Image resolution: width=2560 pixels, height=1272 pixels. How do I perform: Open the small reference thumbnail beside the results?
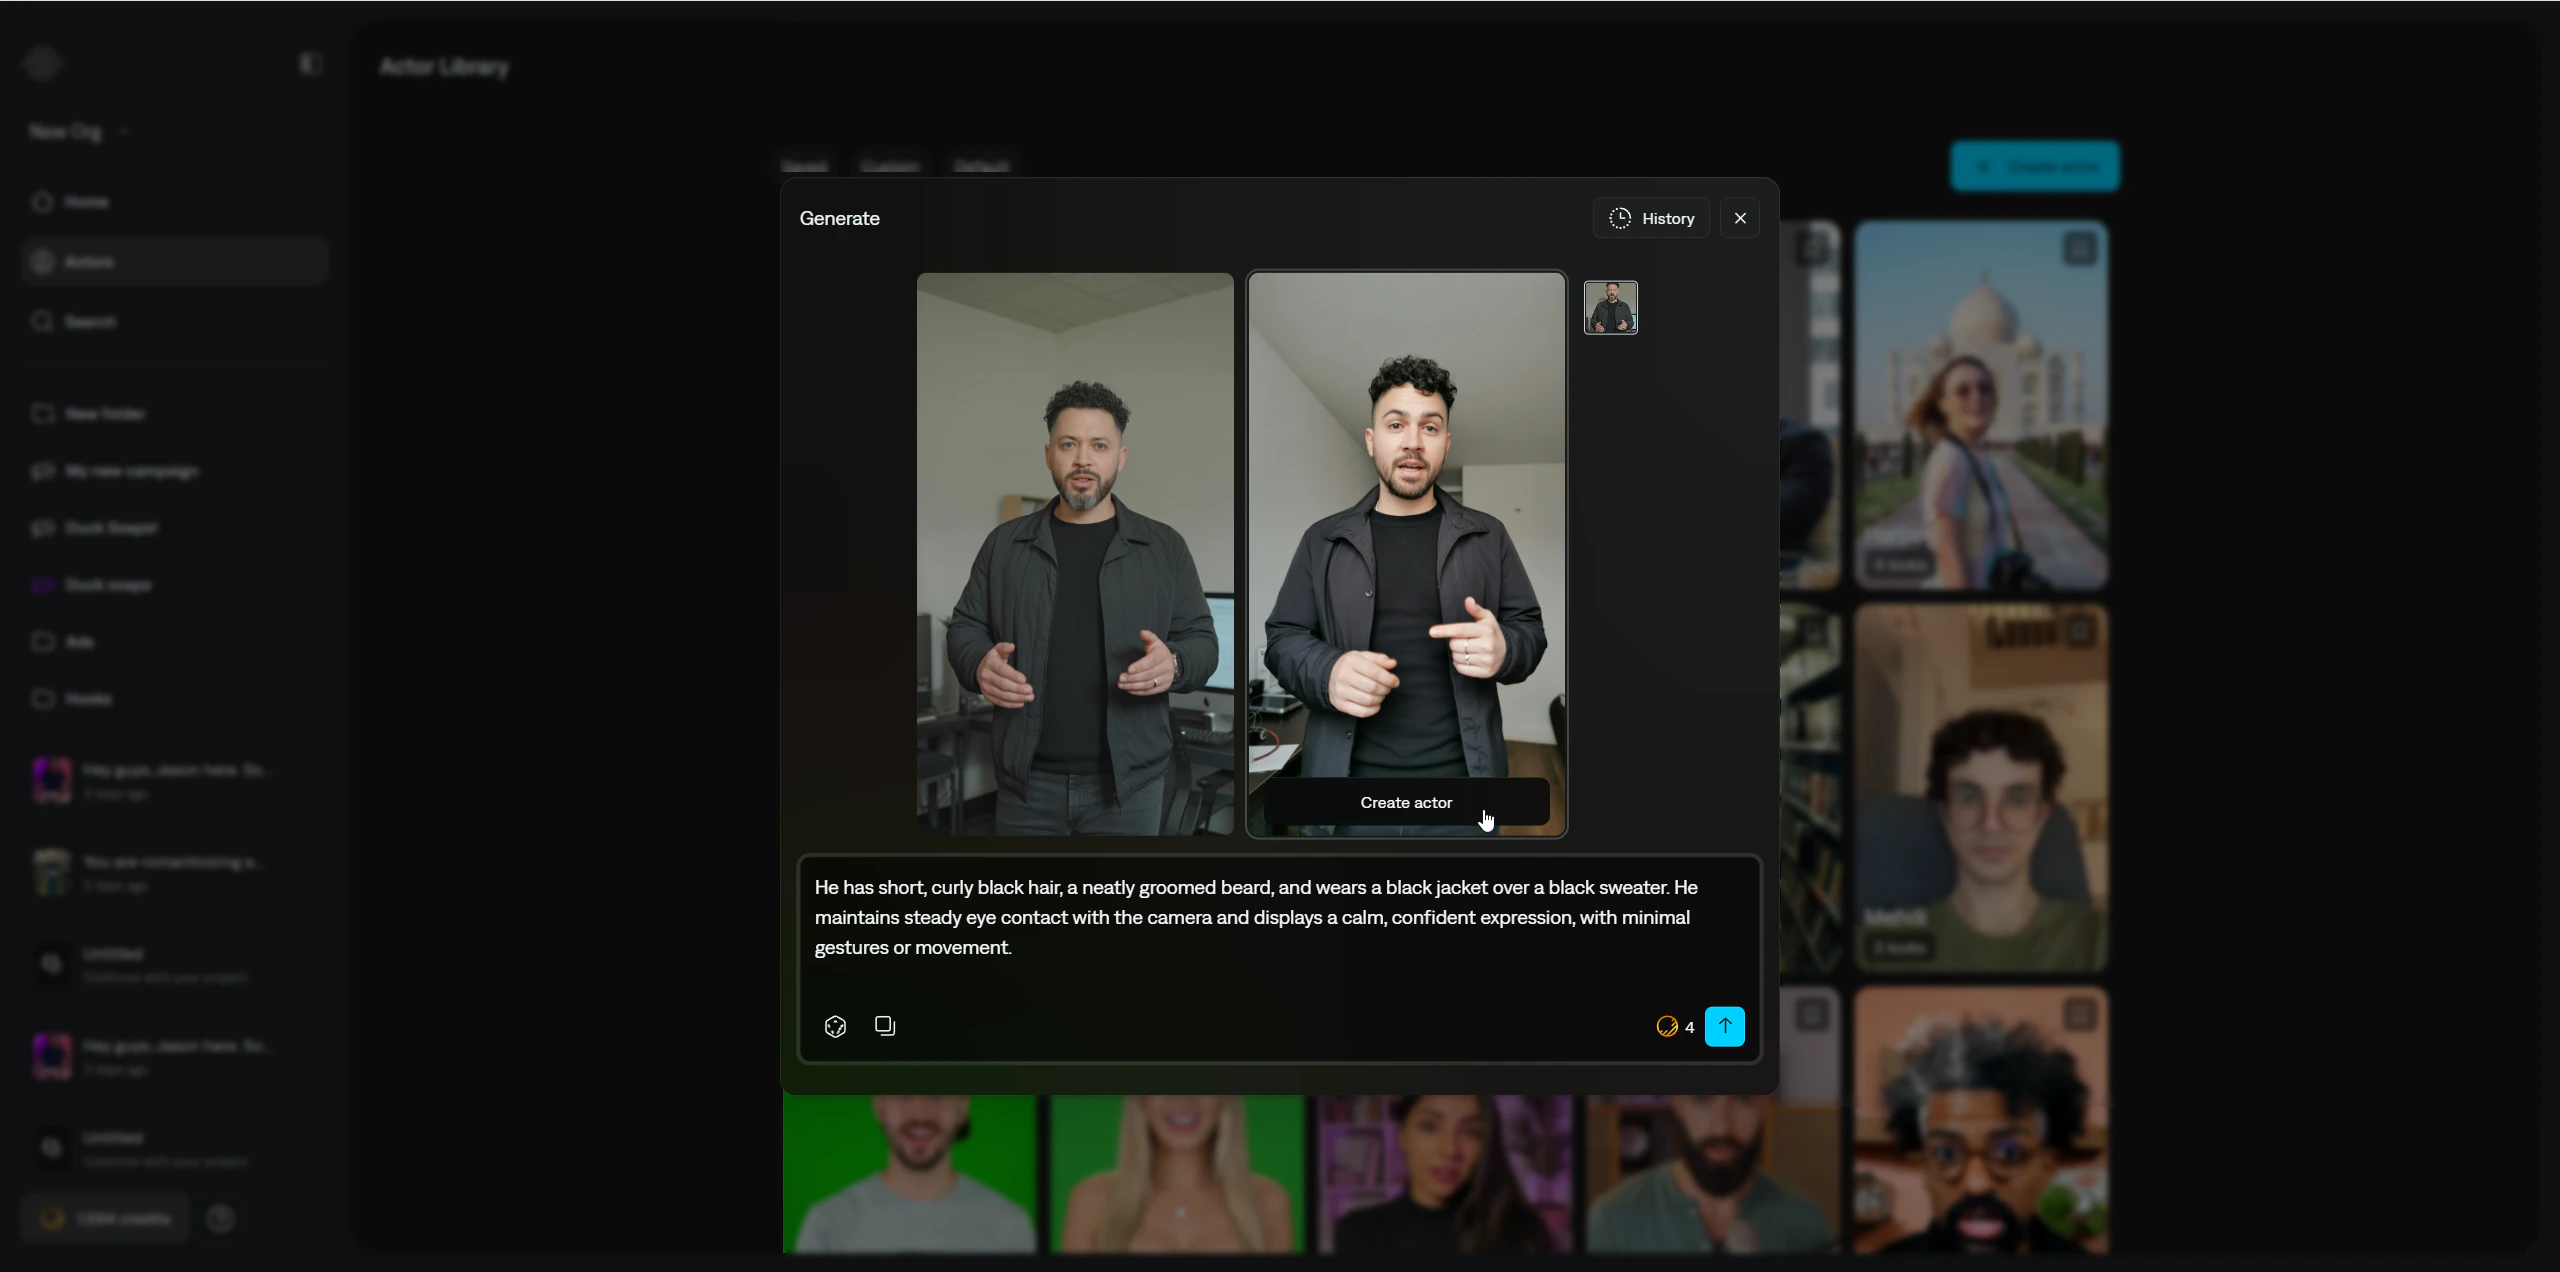[x=1611, y=307]
